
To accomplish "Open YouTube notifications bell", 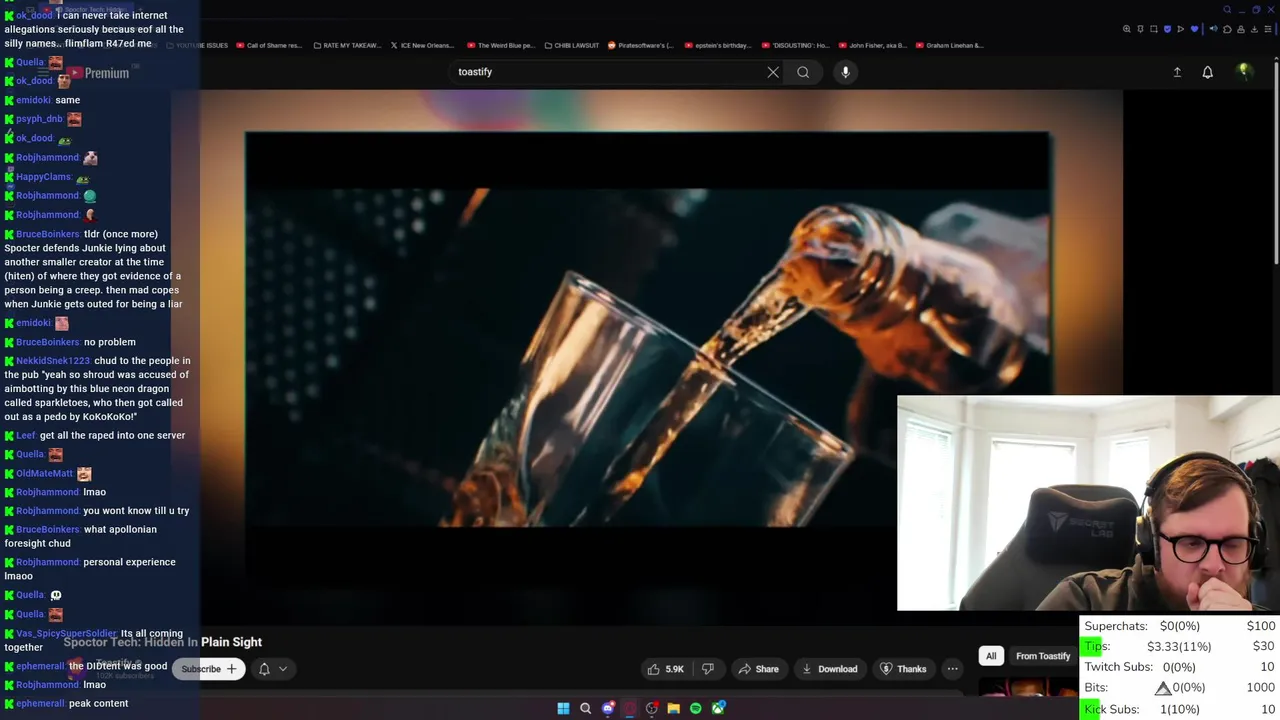I will click(x=1207, y=72).
